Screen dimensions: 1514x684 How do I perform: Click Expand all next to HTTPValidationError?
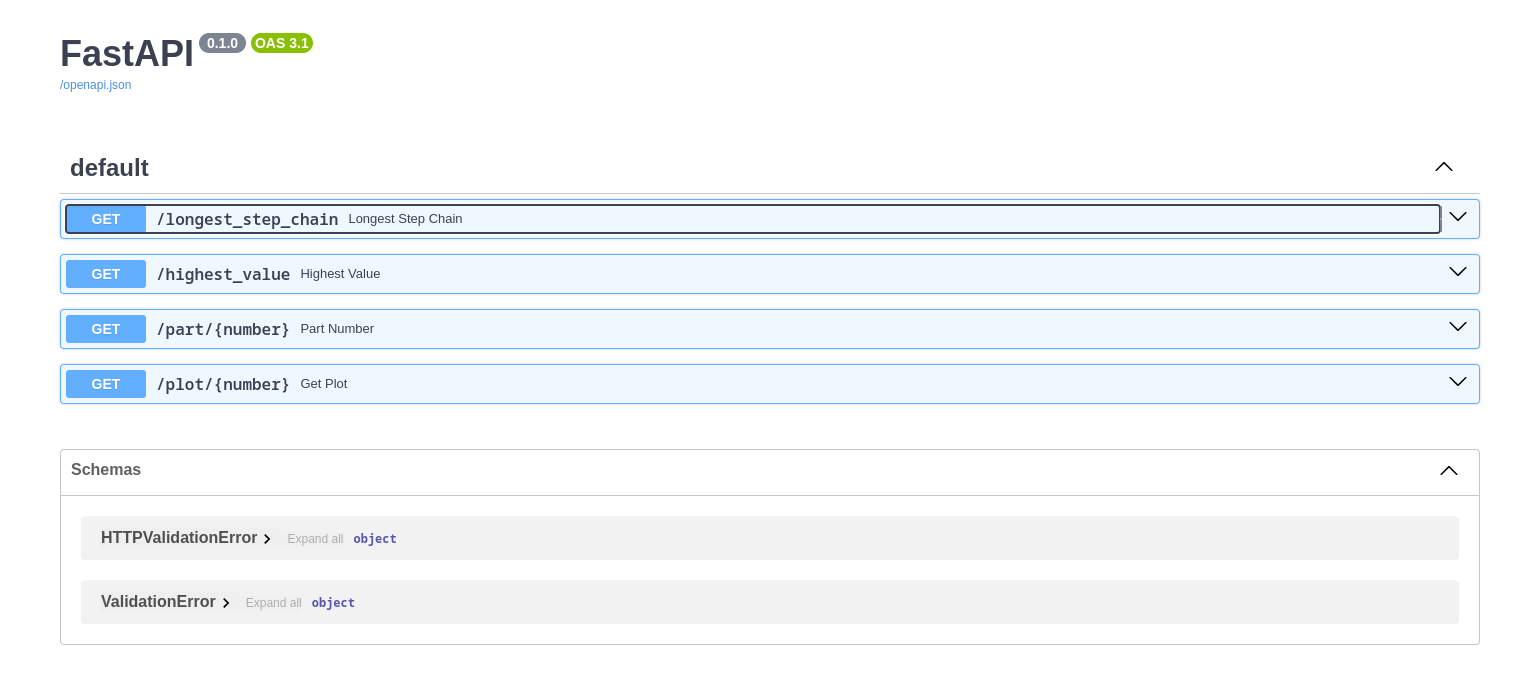point(315,539)
